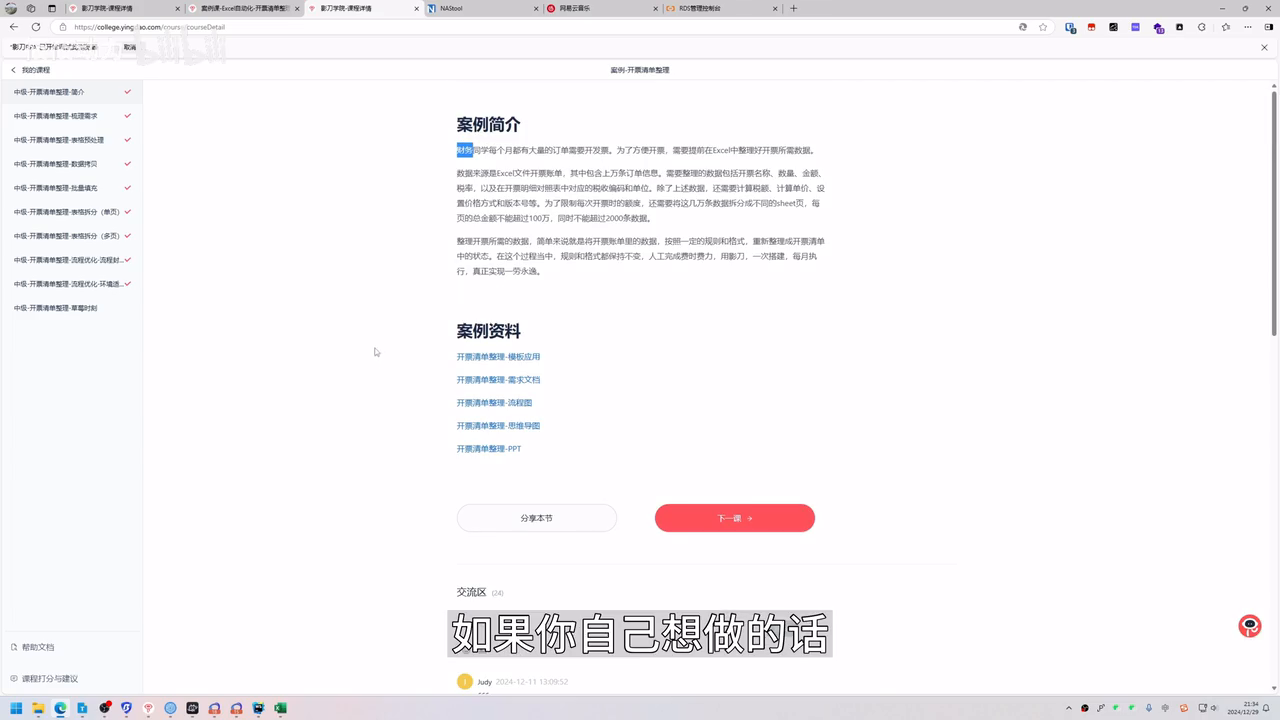Open lesson 流程优化-环境适配
This screenshot has height=720, width=1280.
coord(71,284)
